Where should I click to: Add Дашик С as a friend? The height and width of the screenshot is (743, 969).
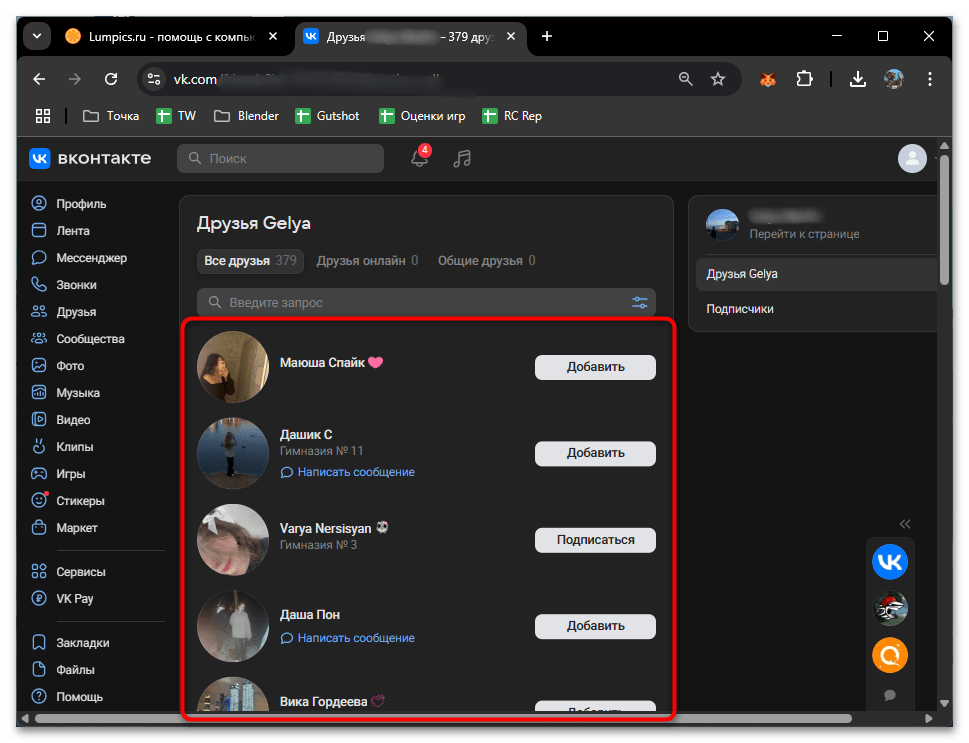click(595, 453)
